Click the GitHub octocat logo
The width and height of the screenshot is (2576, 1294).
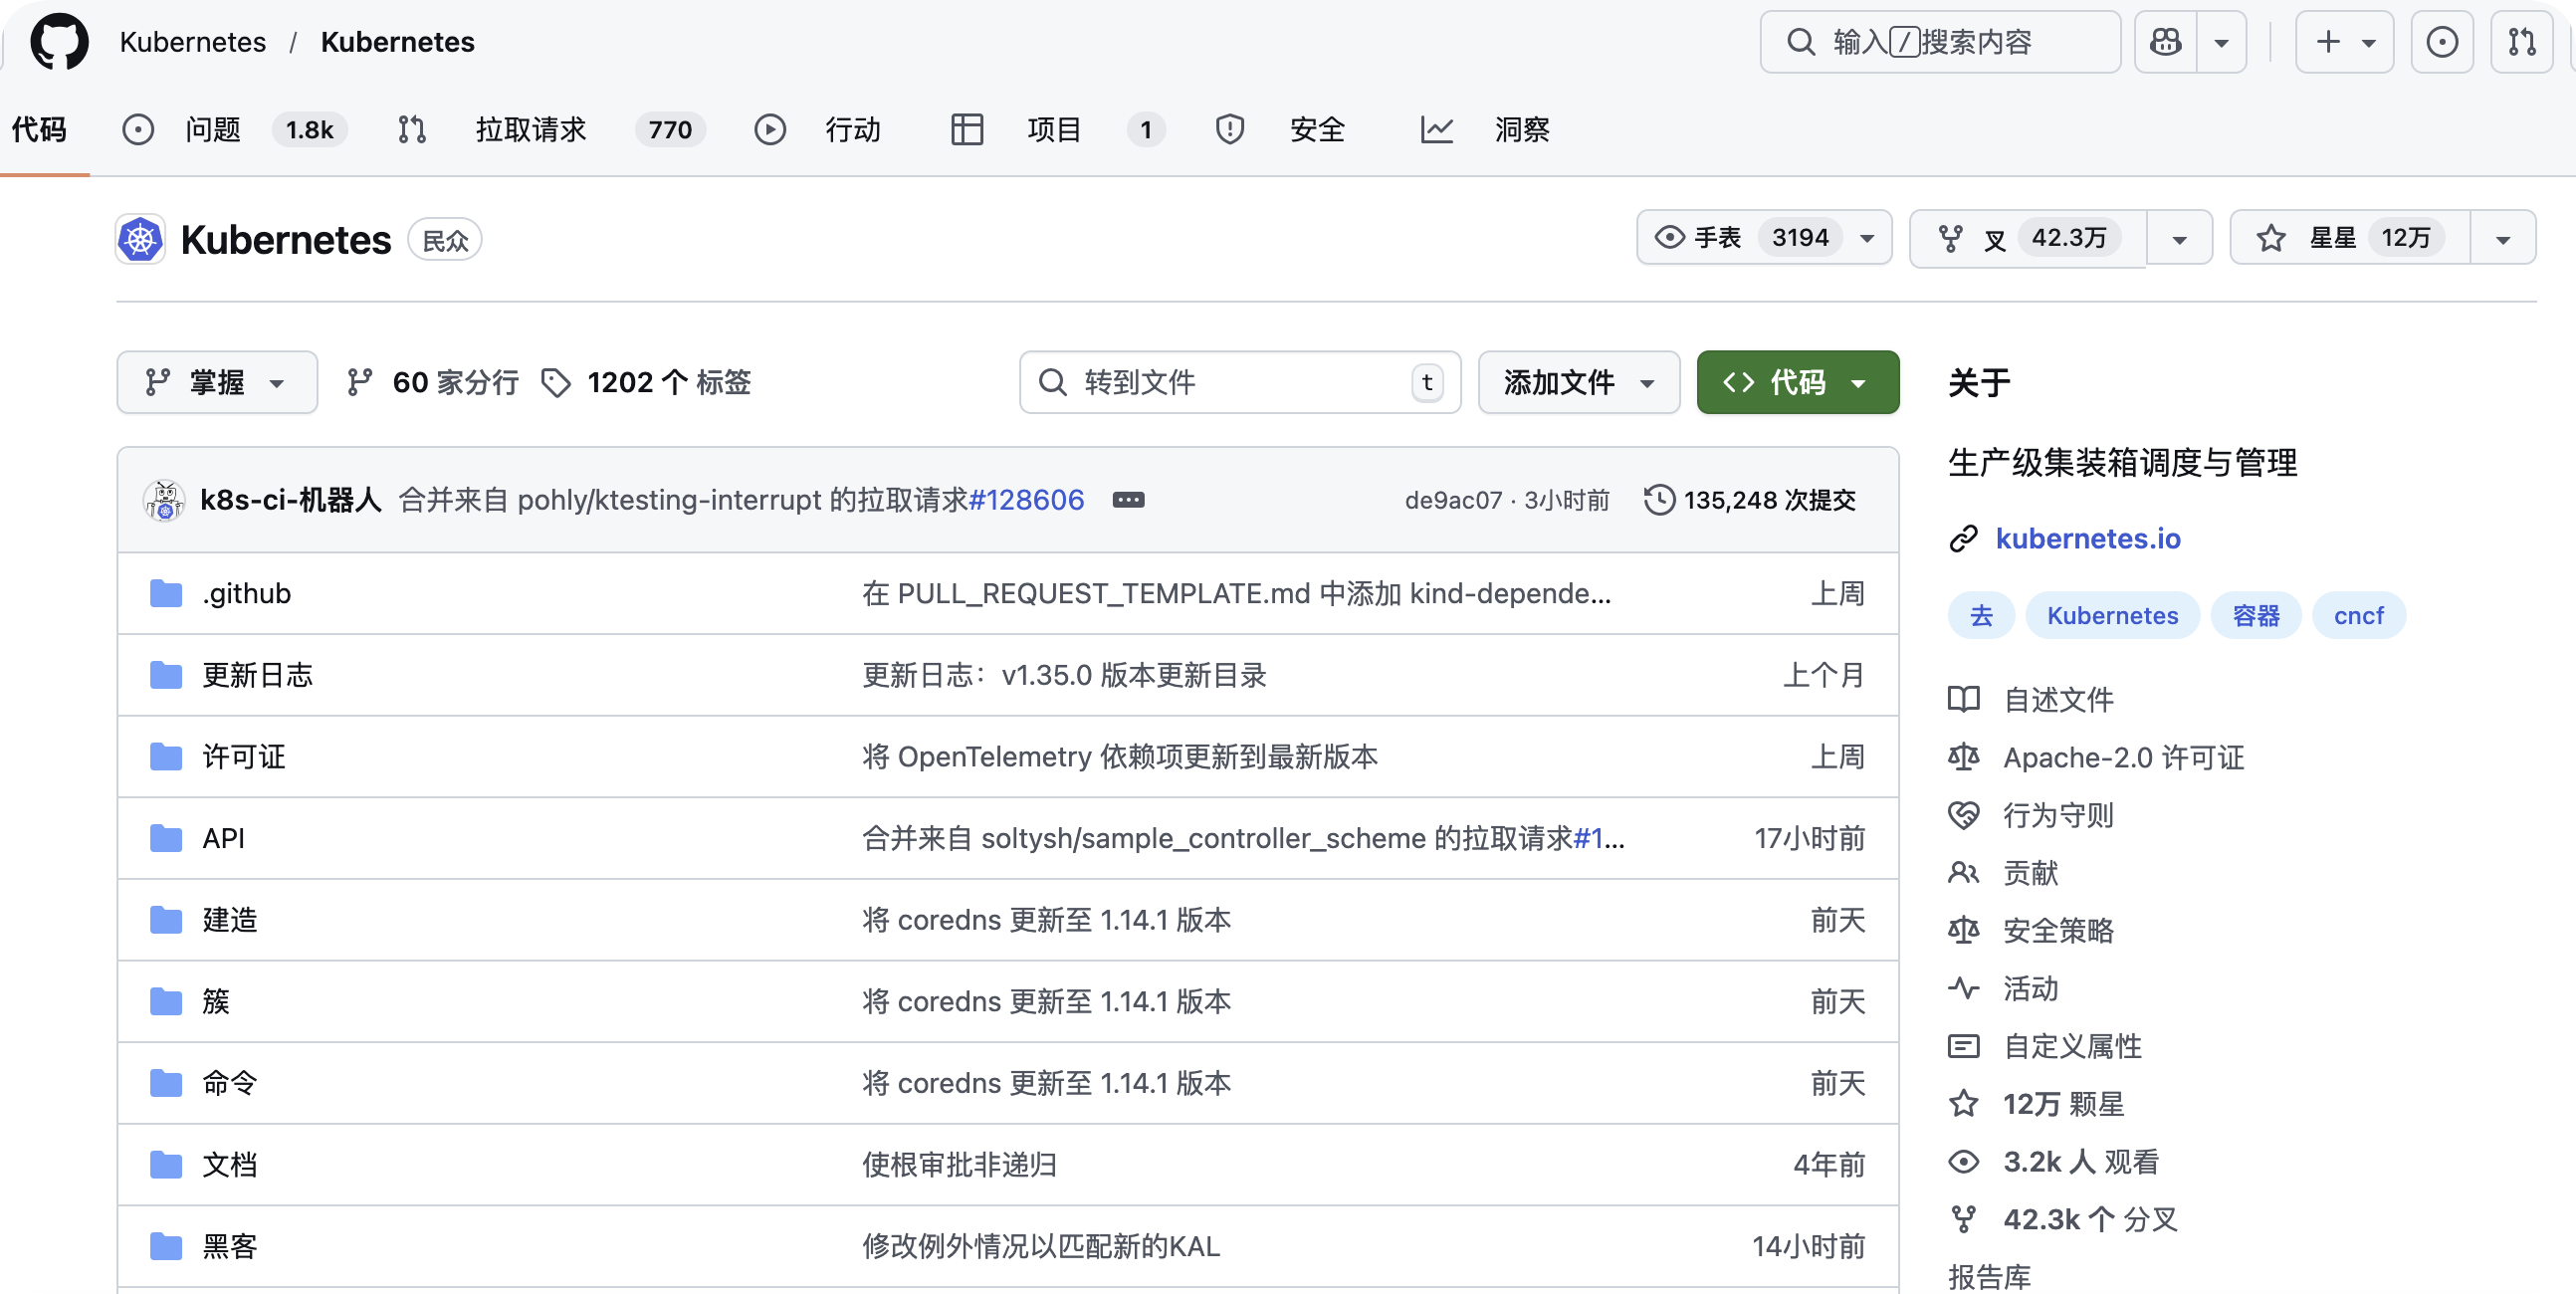(59, 42)
